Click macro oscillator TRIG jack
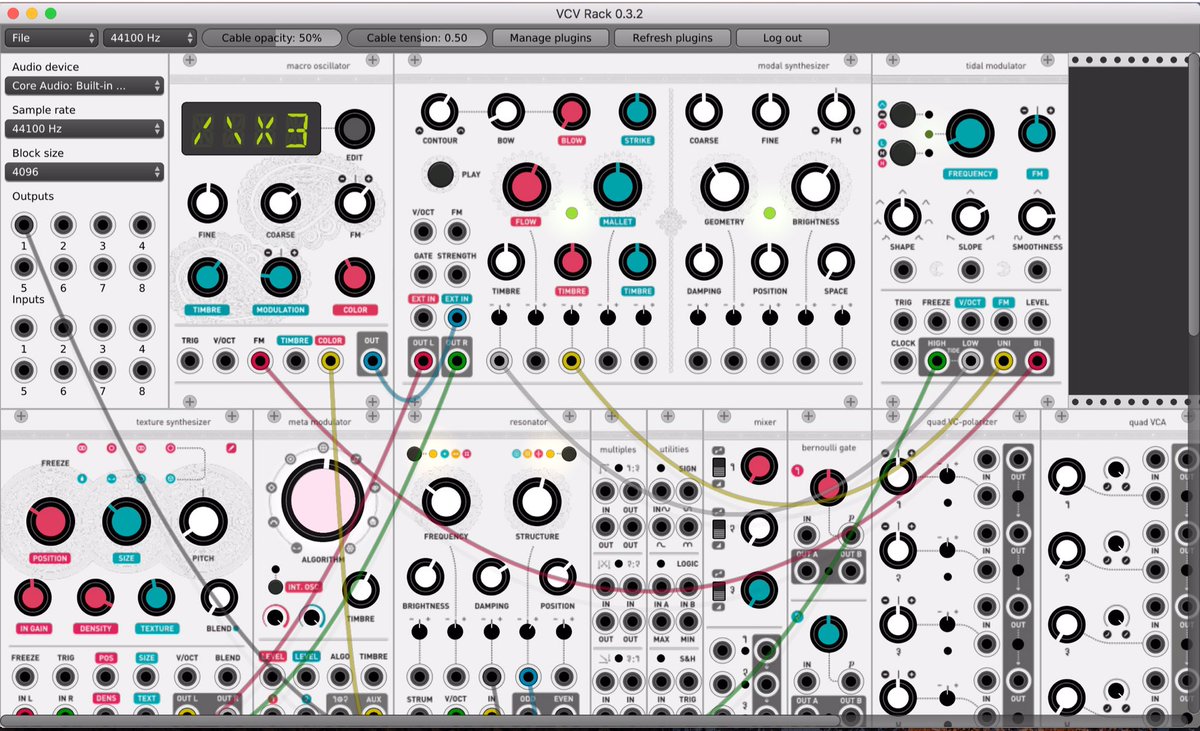This screenshot has height=731, width=1200. [190, 361]
